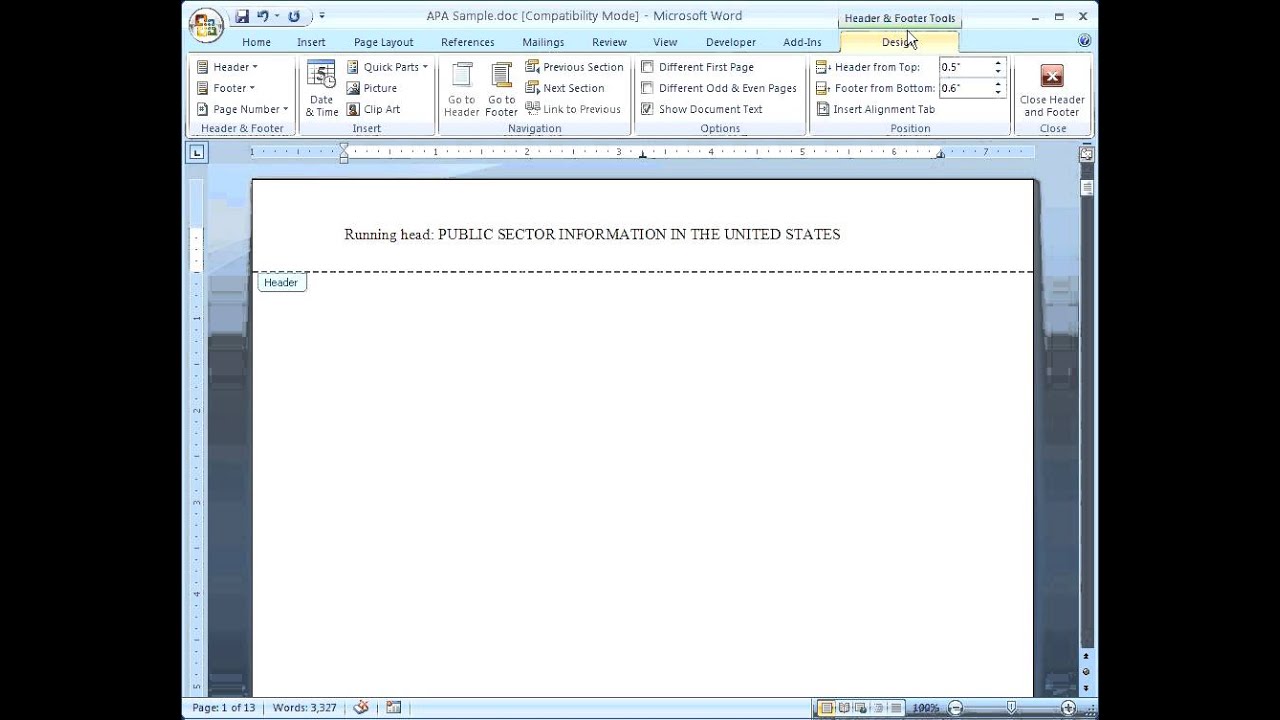Open Microsoft Word Help
The height and width of the screenshot is (720, 1280).
coord(1084,41)
